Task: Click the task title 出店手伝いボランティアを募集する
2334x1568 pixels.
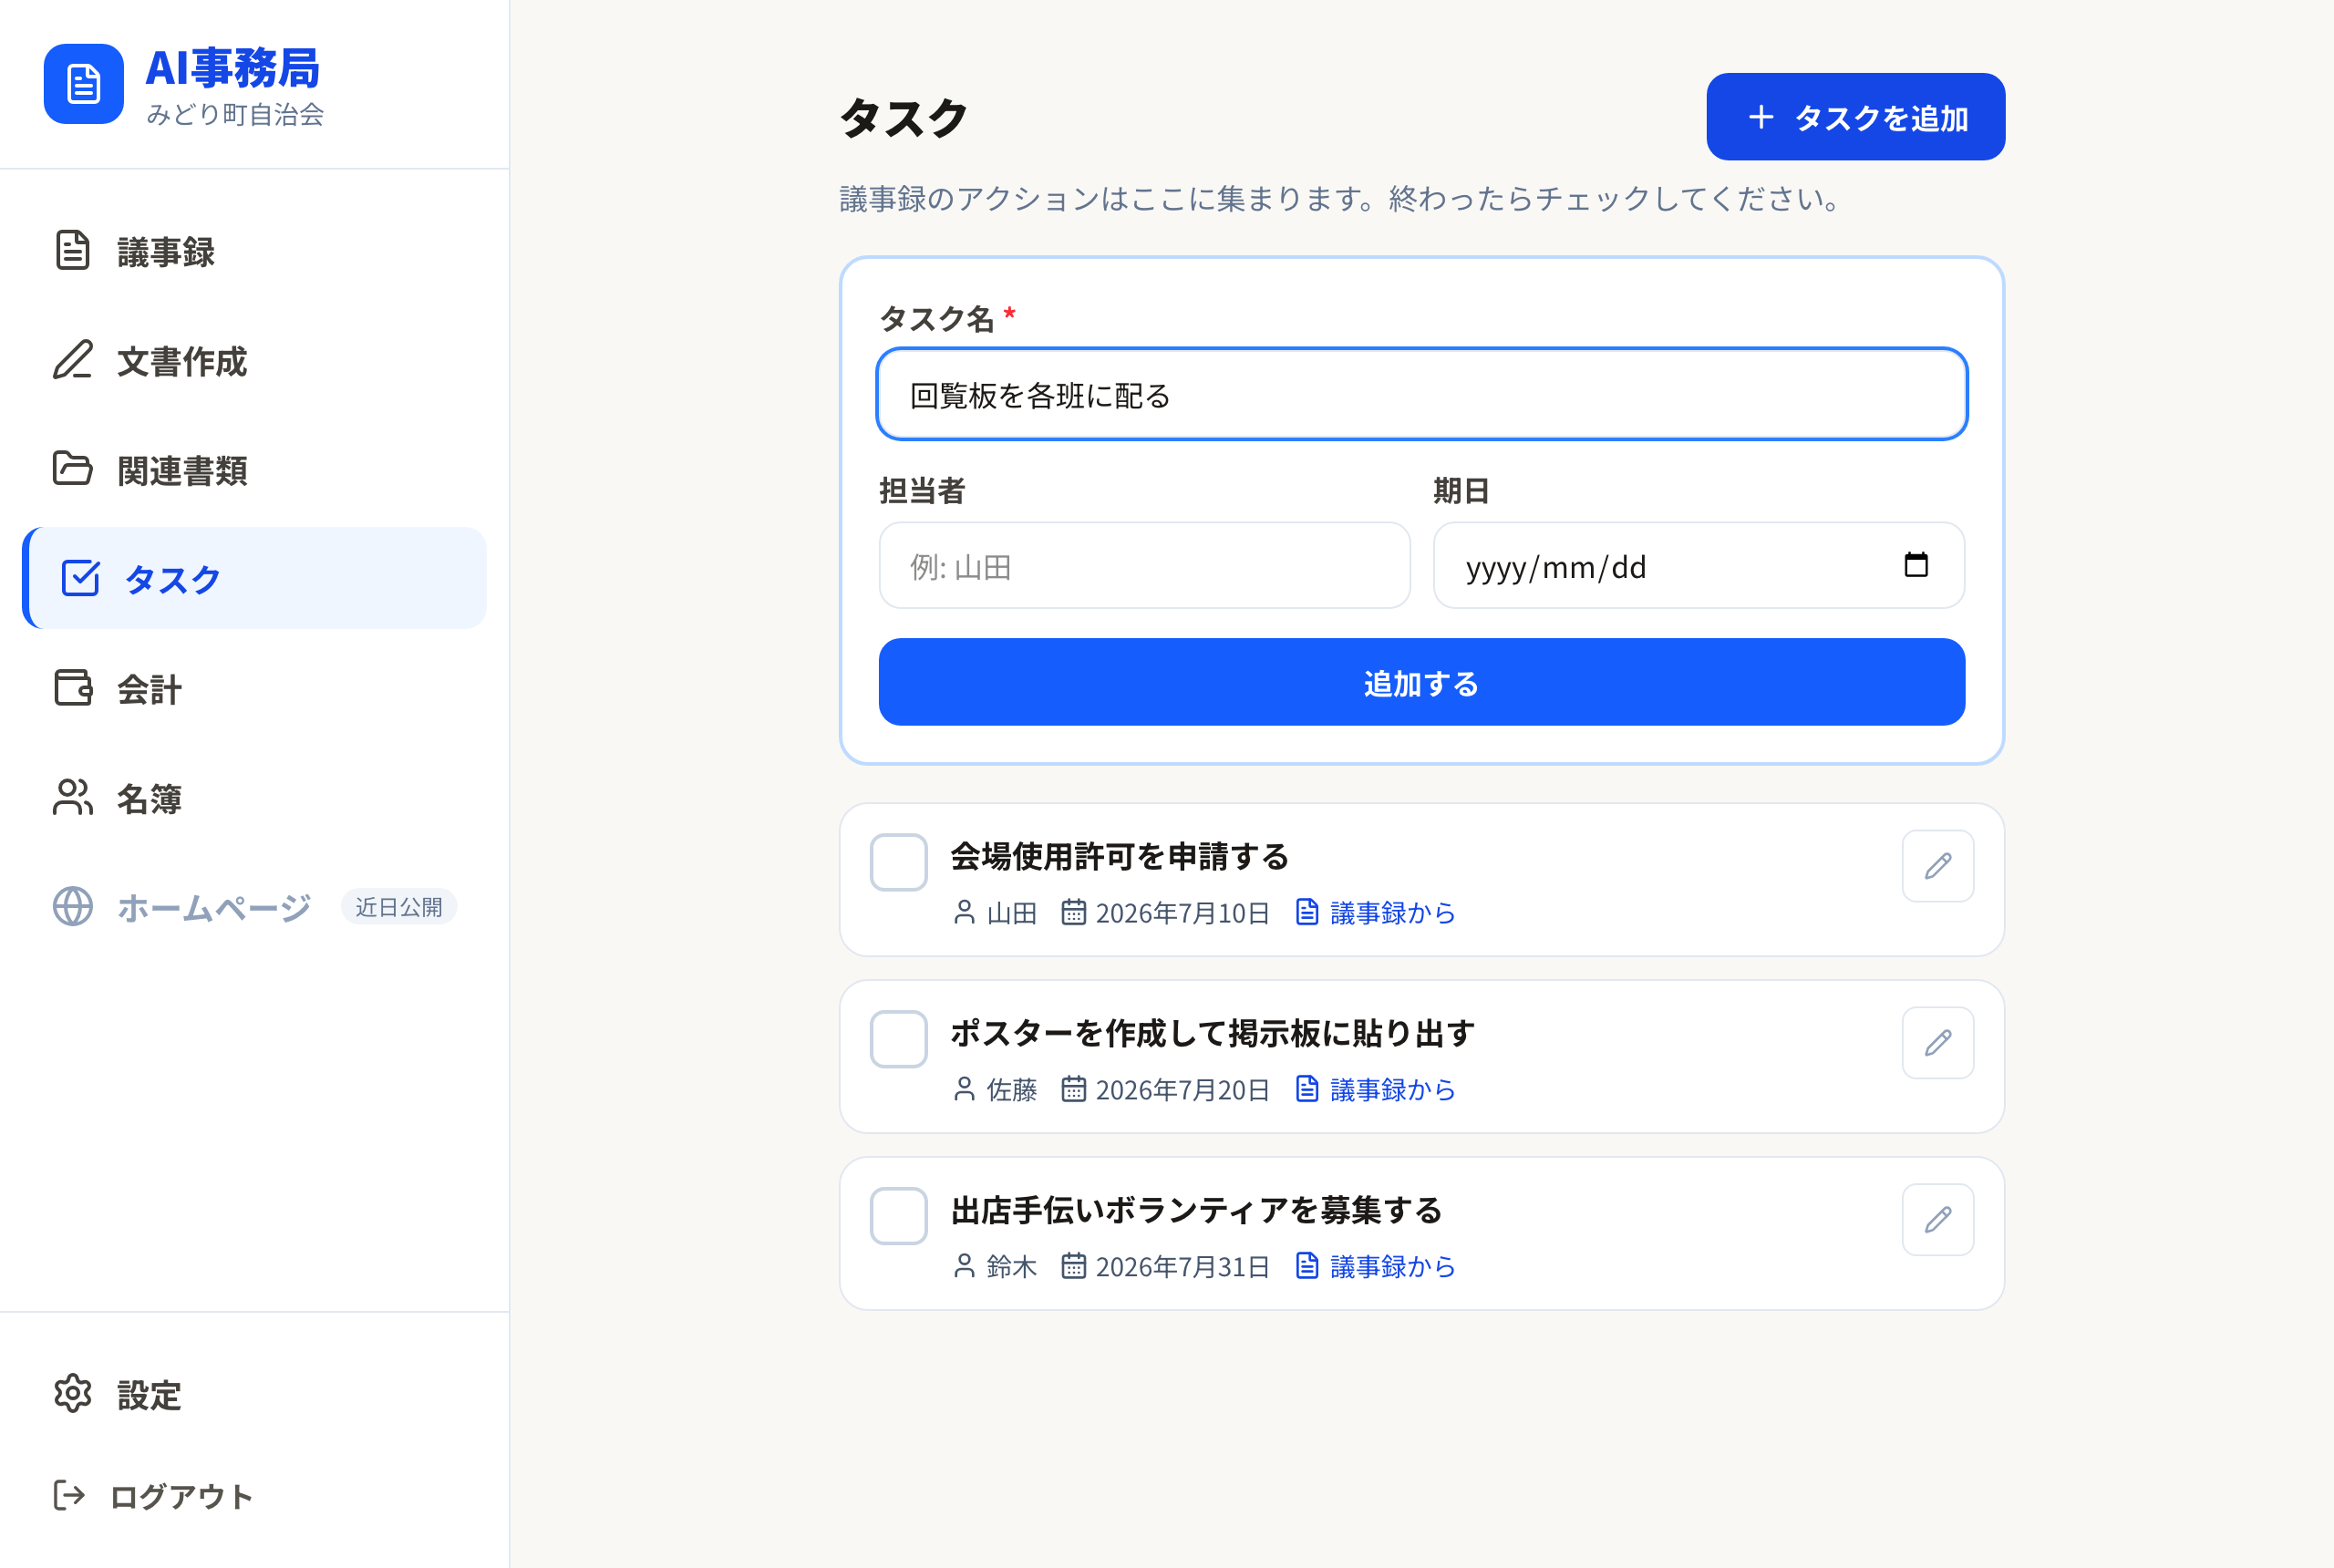Action: pos(1197,1211)
